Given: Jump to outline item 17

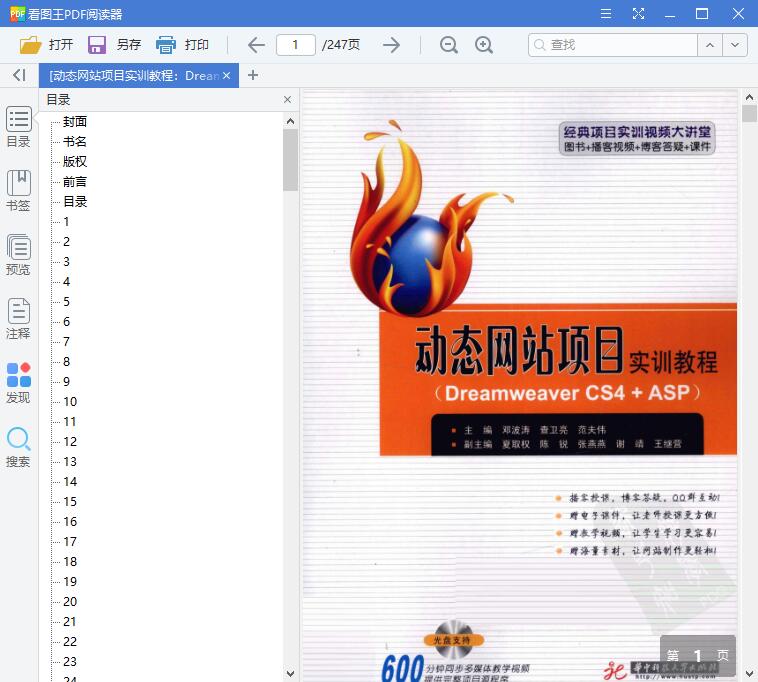Looking at the screenshot, I should click(x=70, y=541).
